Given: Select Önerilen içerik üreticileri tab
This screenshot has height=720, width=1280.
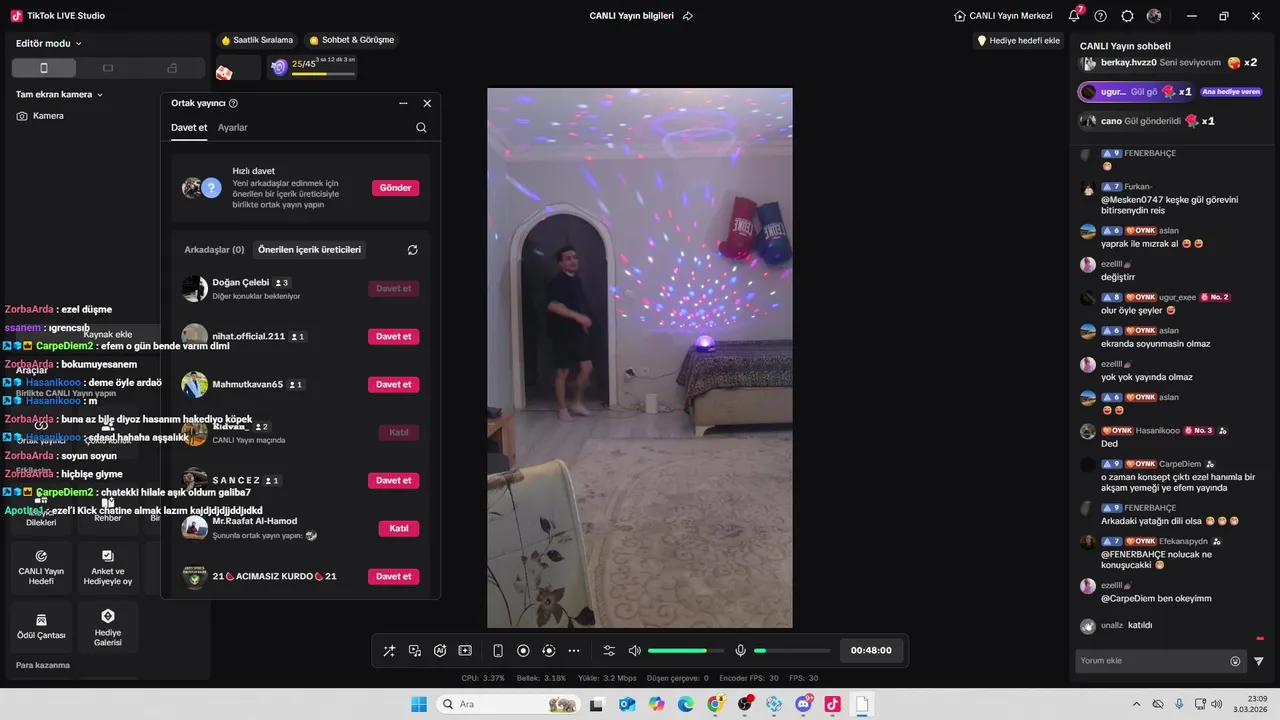Looking at the screenshot, I should 309,250.
